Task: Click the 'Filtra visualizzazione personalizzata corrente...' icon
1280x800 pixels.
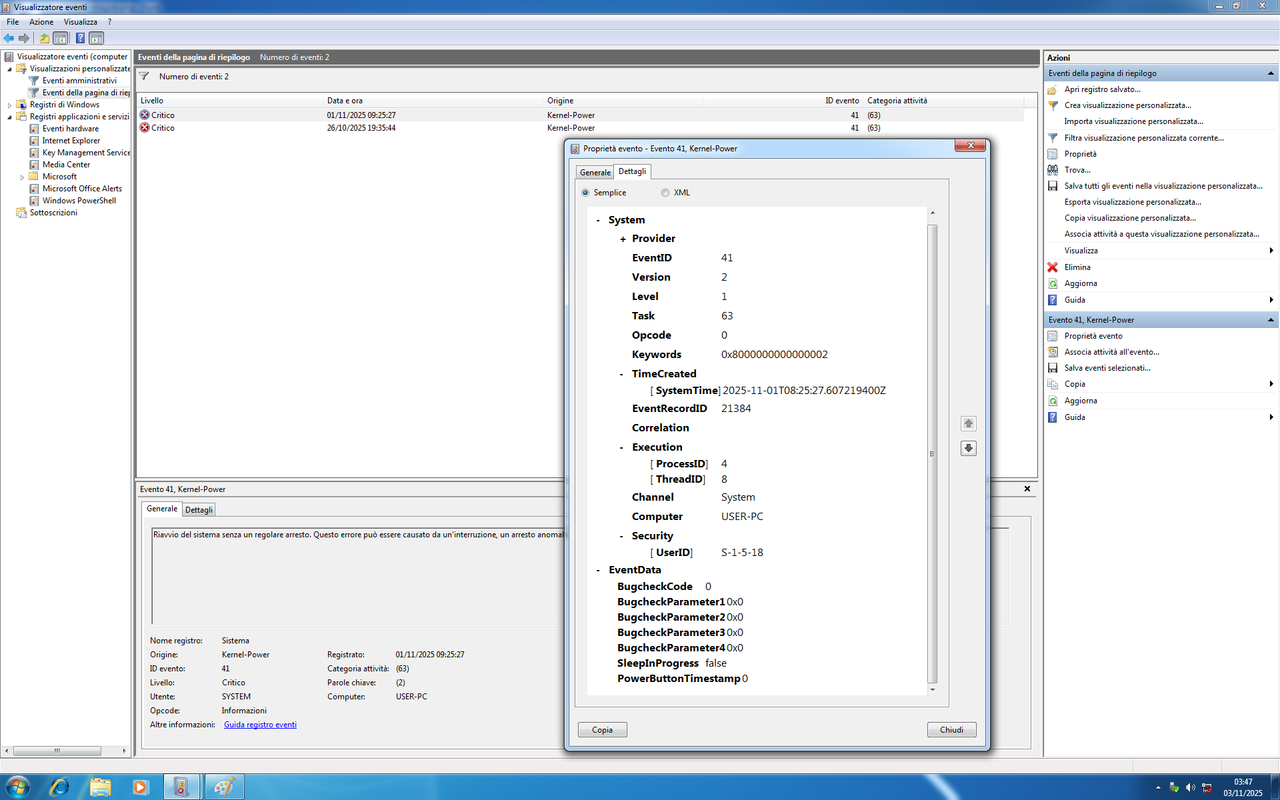Action: [1052, 138]
